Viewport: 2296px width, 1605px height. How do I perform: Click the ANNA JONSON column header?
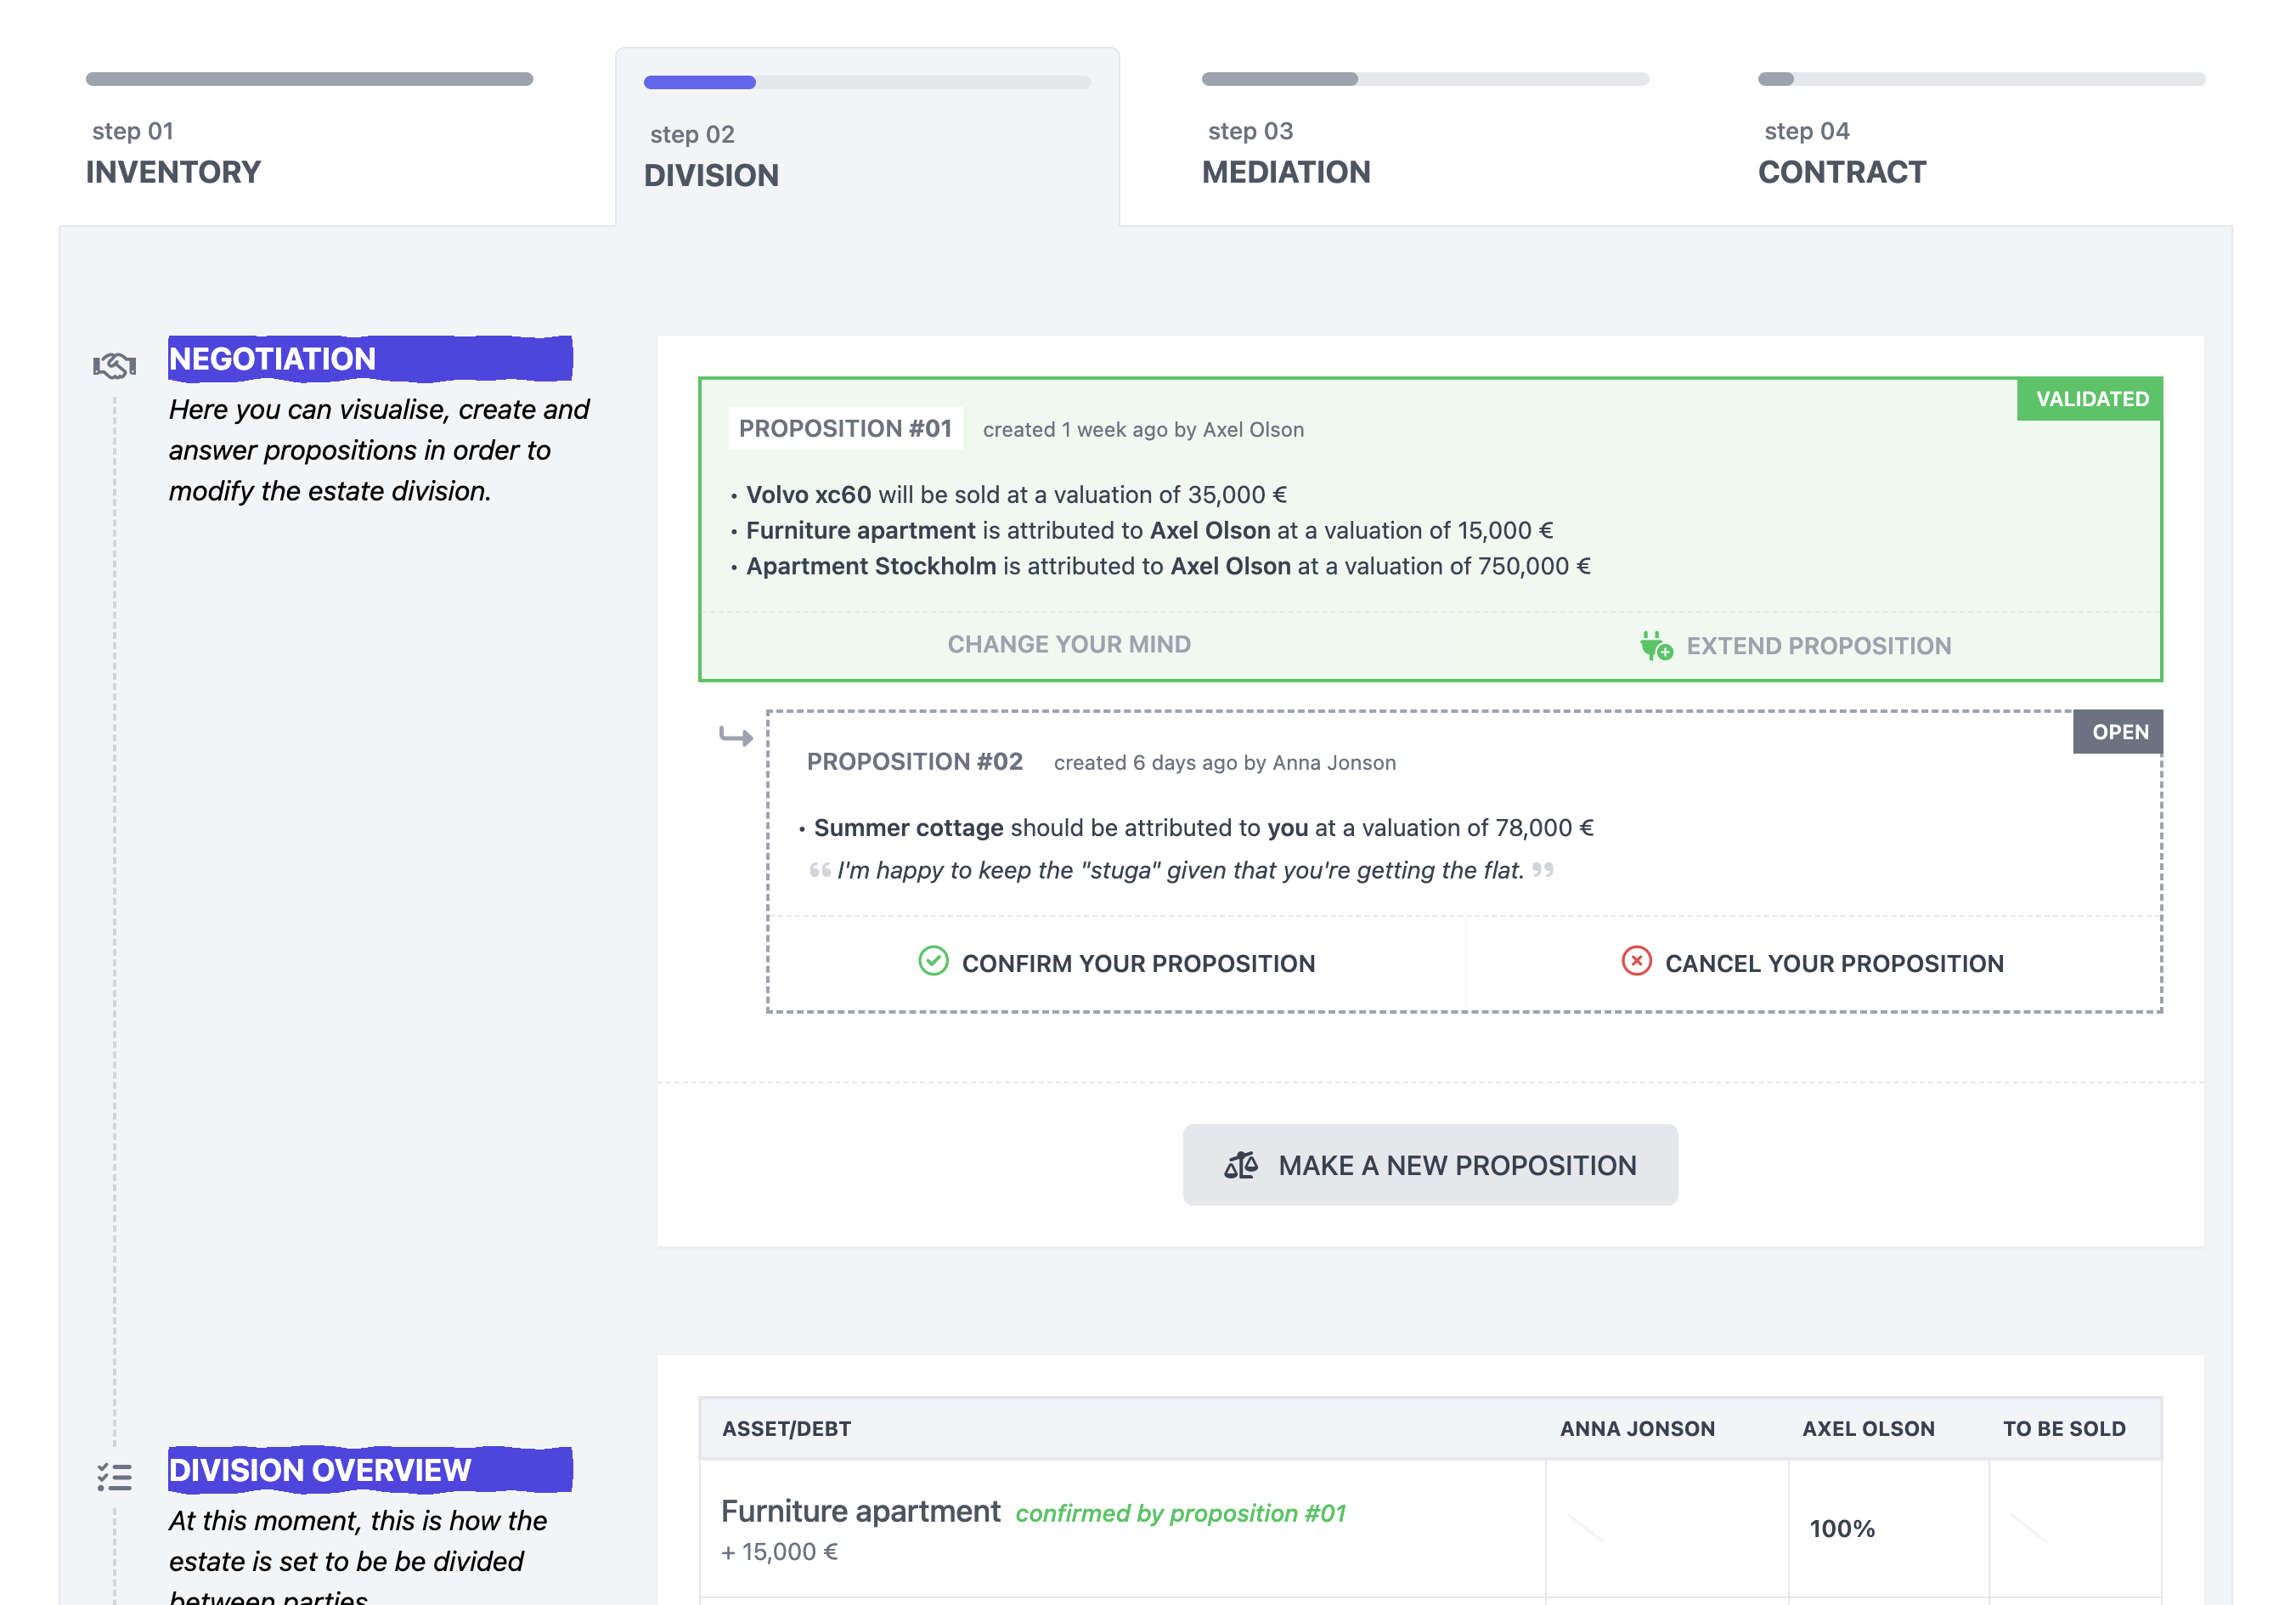click(1637, 1429)
